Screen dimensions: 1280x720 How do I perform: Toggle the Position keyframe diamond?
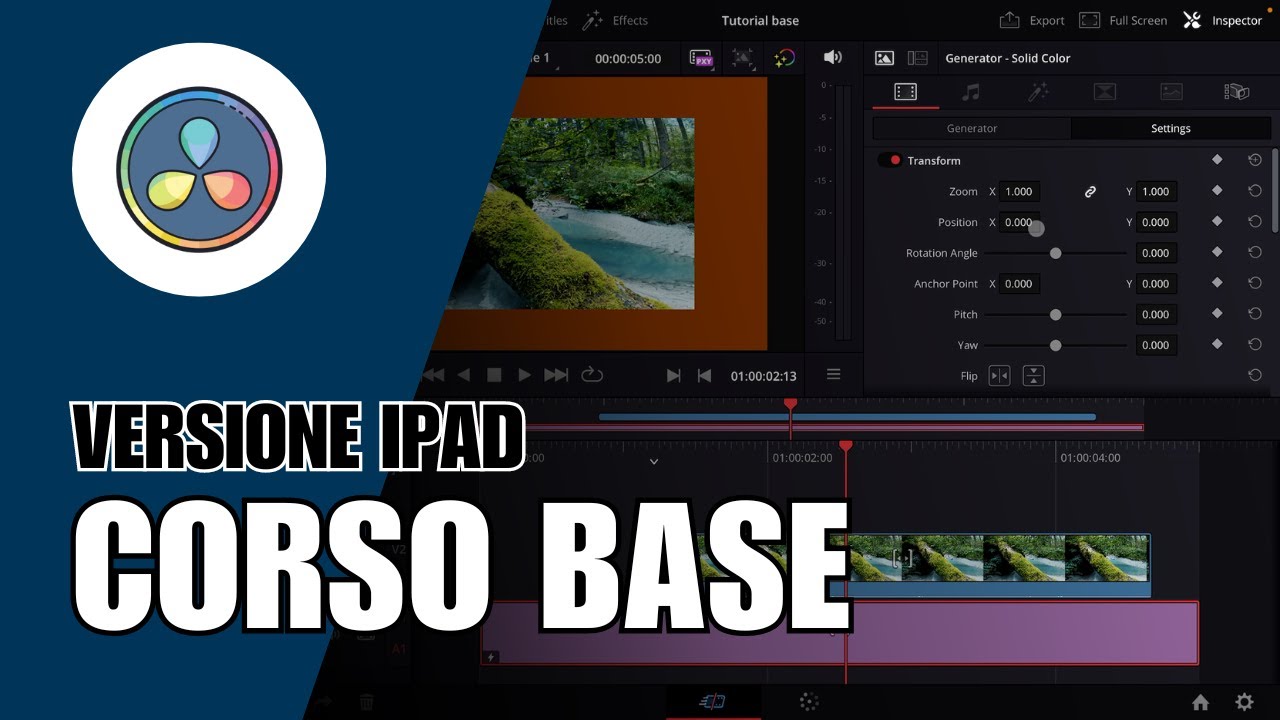click(1217, 221)
